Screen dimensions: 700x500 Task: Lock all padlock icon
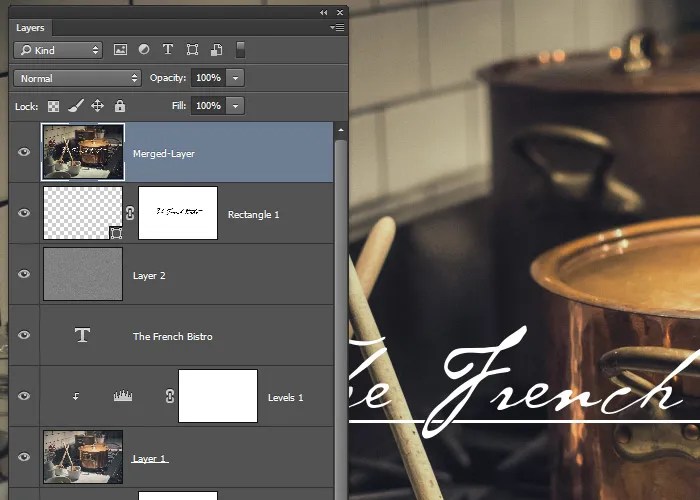(120, 106)
